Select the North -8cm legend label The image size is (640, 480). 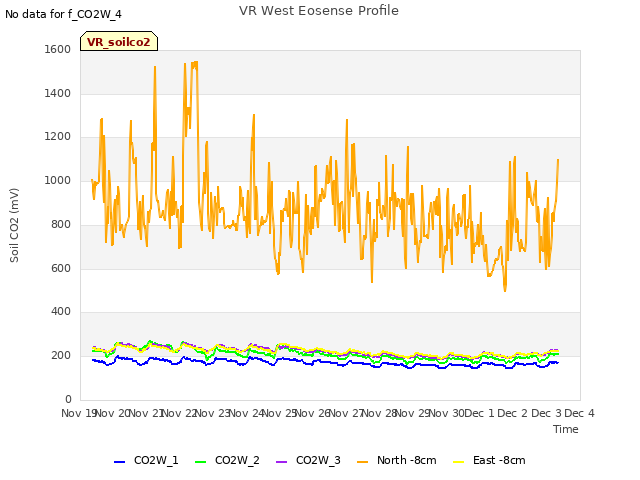[x=407, y=460]
